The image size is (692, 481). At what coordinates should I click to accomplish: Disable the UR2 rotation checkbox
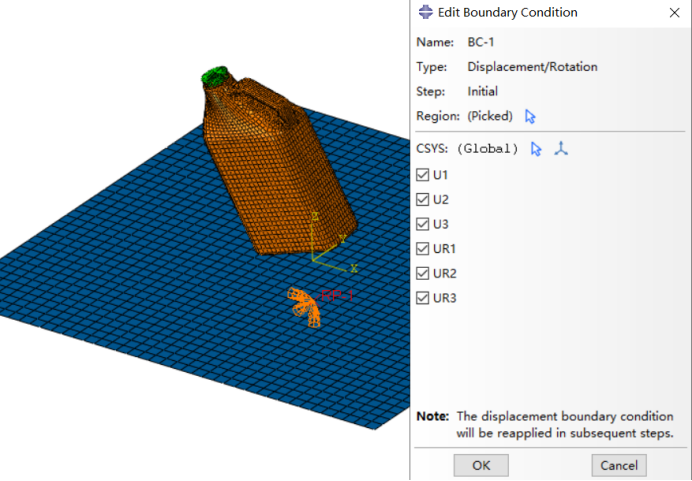422,274
